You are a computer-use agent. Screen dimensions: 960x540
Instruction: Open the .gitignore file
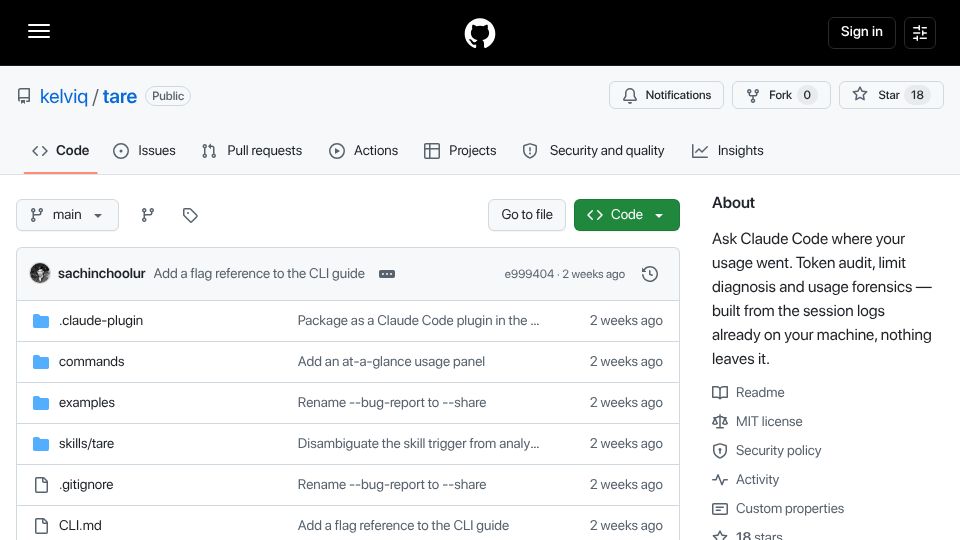point(86,485)
